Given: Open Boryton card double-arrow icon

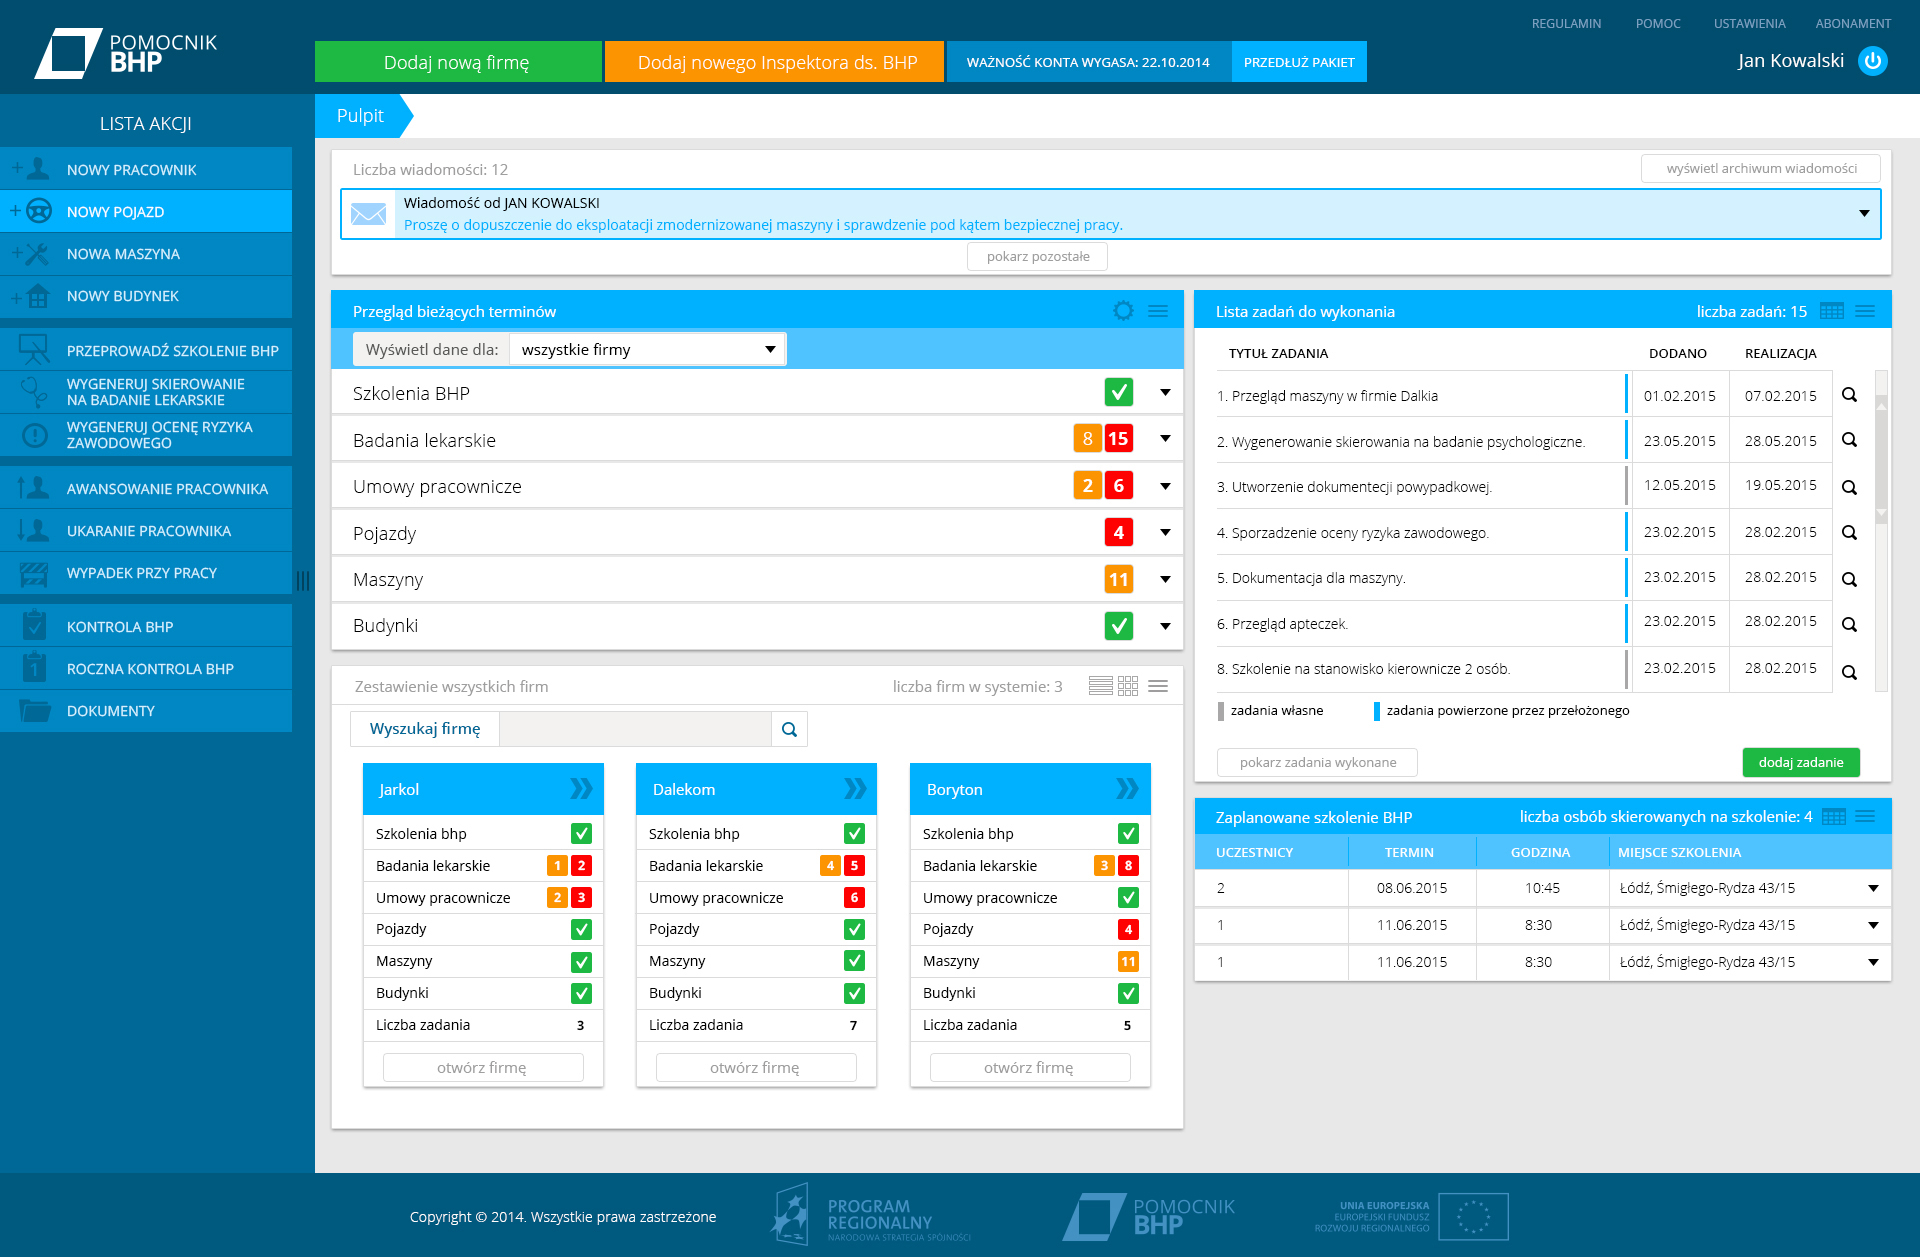Looking at the screenshot, I should coord(1127,789).
